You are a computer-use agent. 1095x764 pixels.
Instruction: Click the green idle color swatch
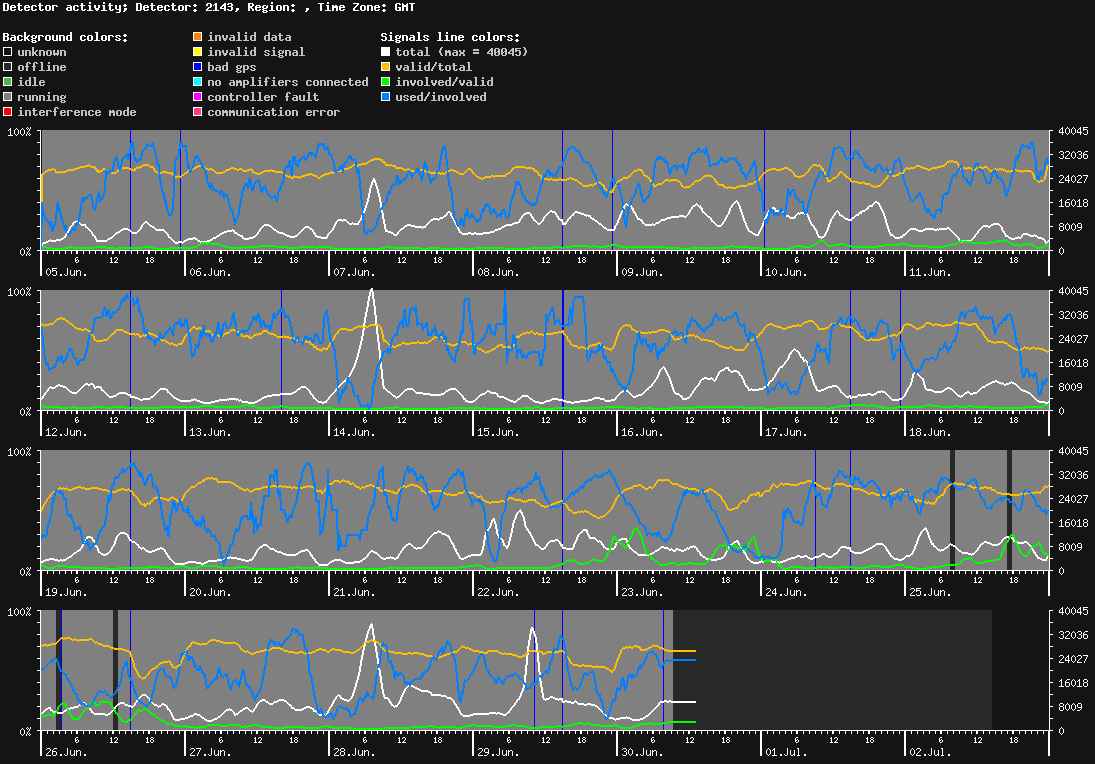pyautogui.click(x=8, y=82)
